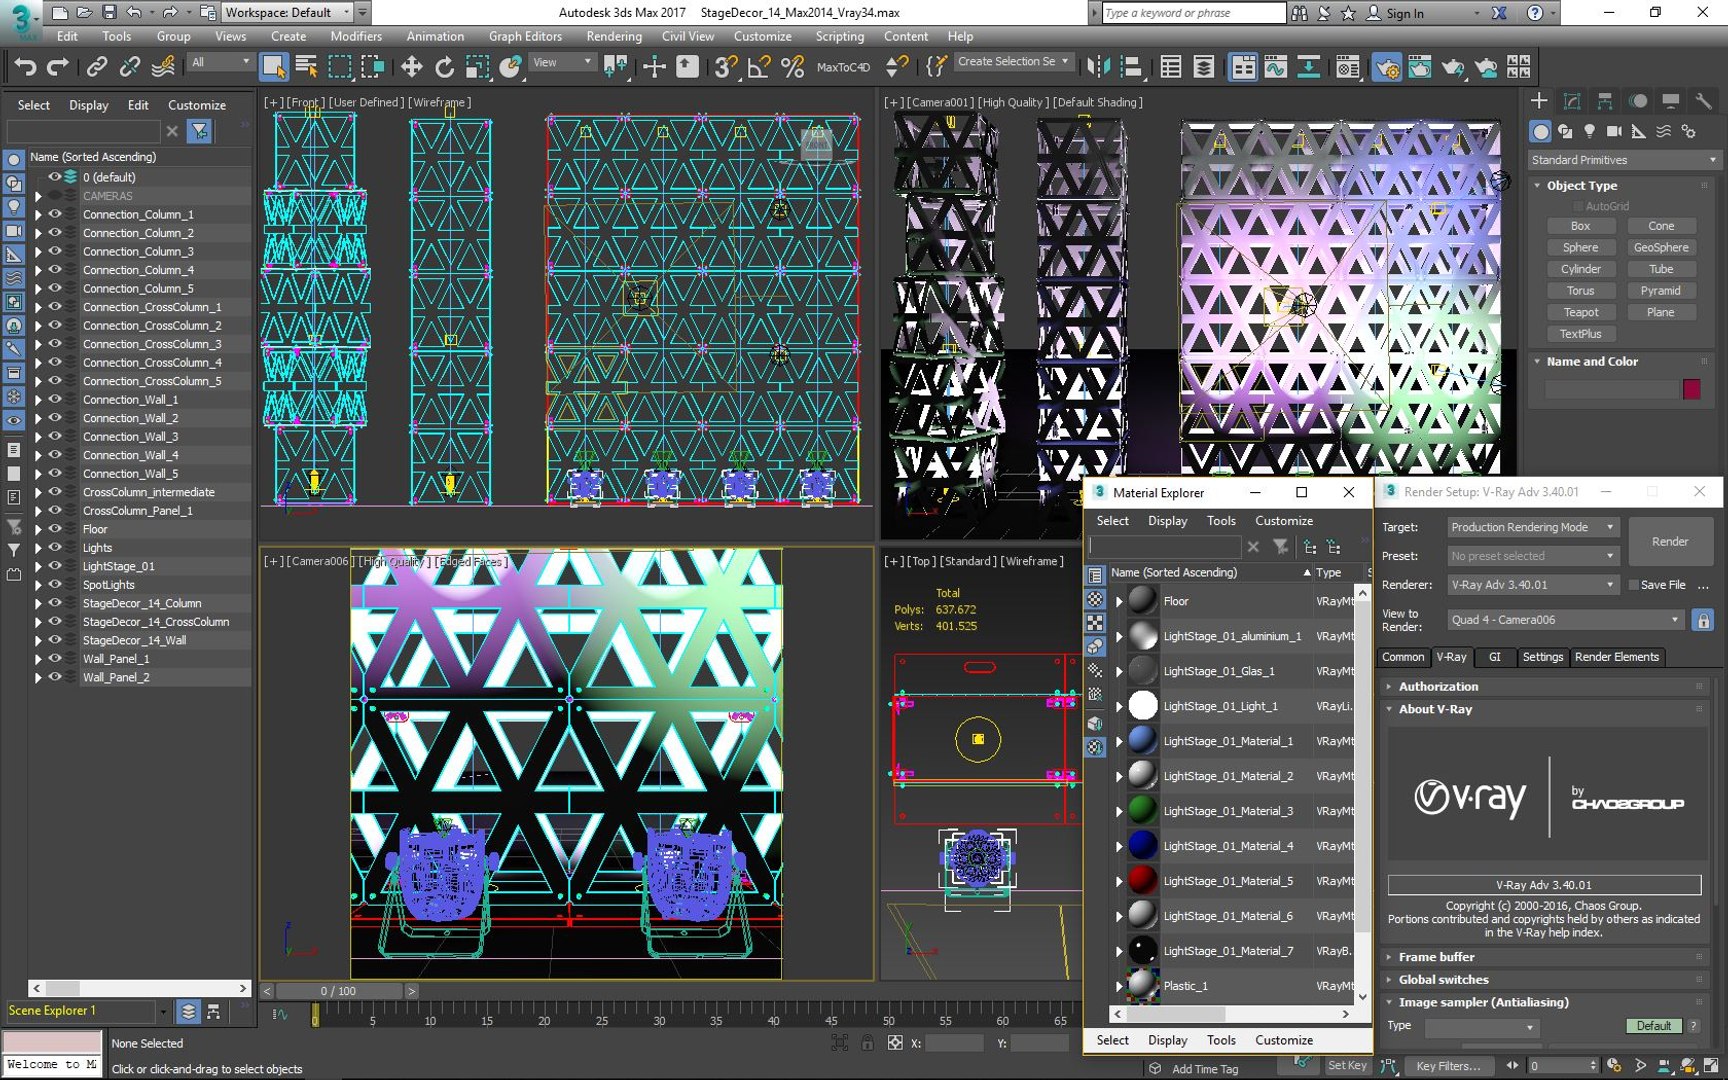Open Standard Primitives dropdown
Screen dimensions: 1728x1080
point(1623,160)
